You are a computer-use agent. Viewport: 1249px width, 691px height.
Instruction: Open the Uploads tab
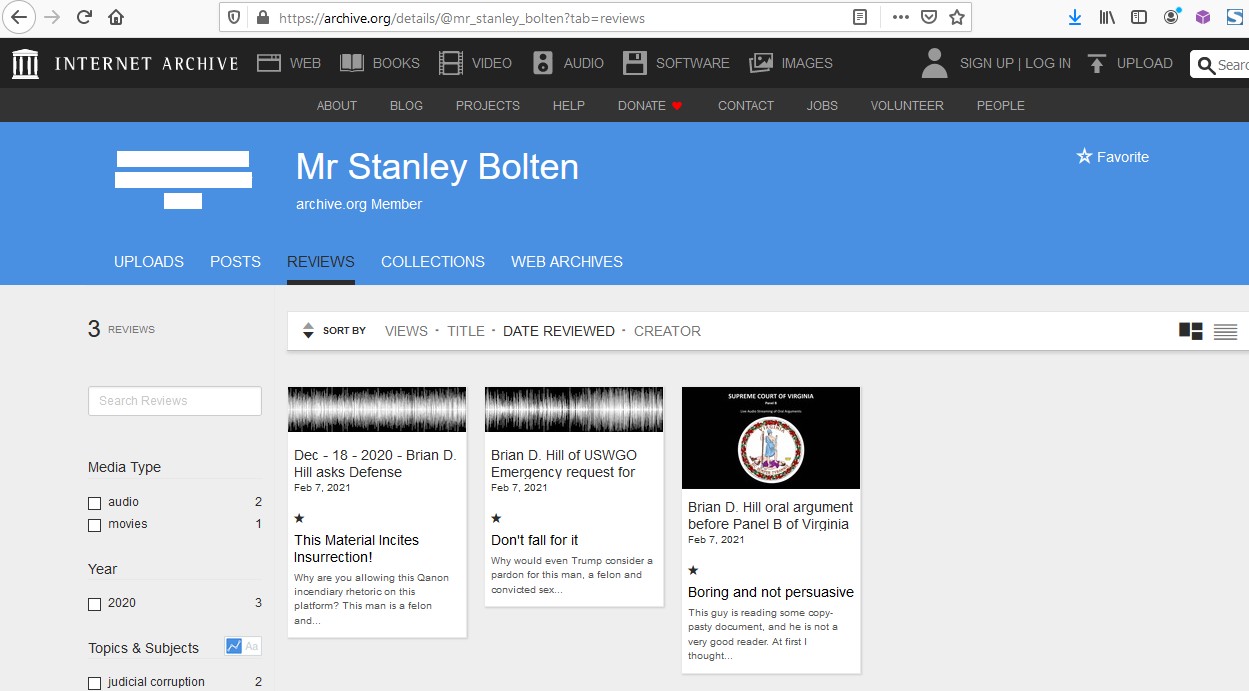[149, 262]
